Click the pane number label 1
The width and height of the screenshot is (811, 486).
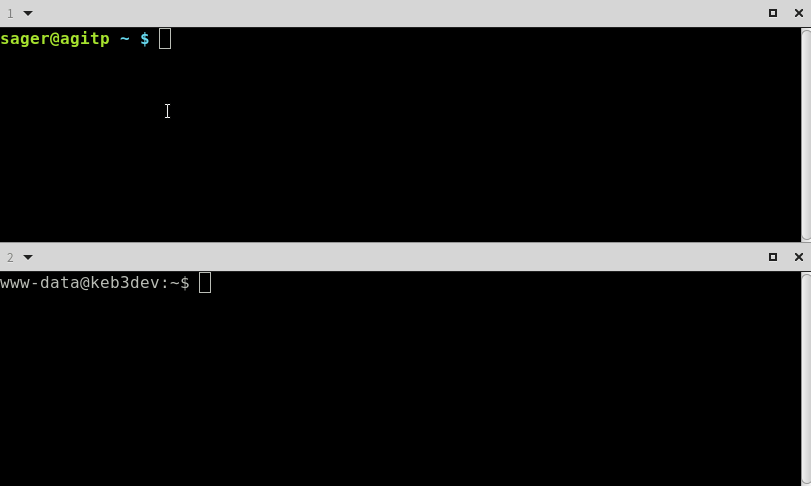pos(10,13)
